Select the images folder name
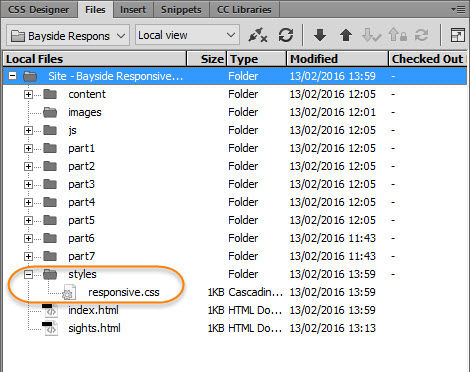470x372 pixels. [85, 113]
